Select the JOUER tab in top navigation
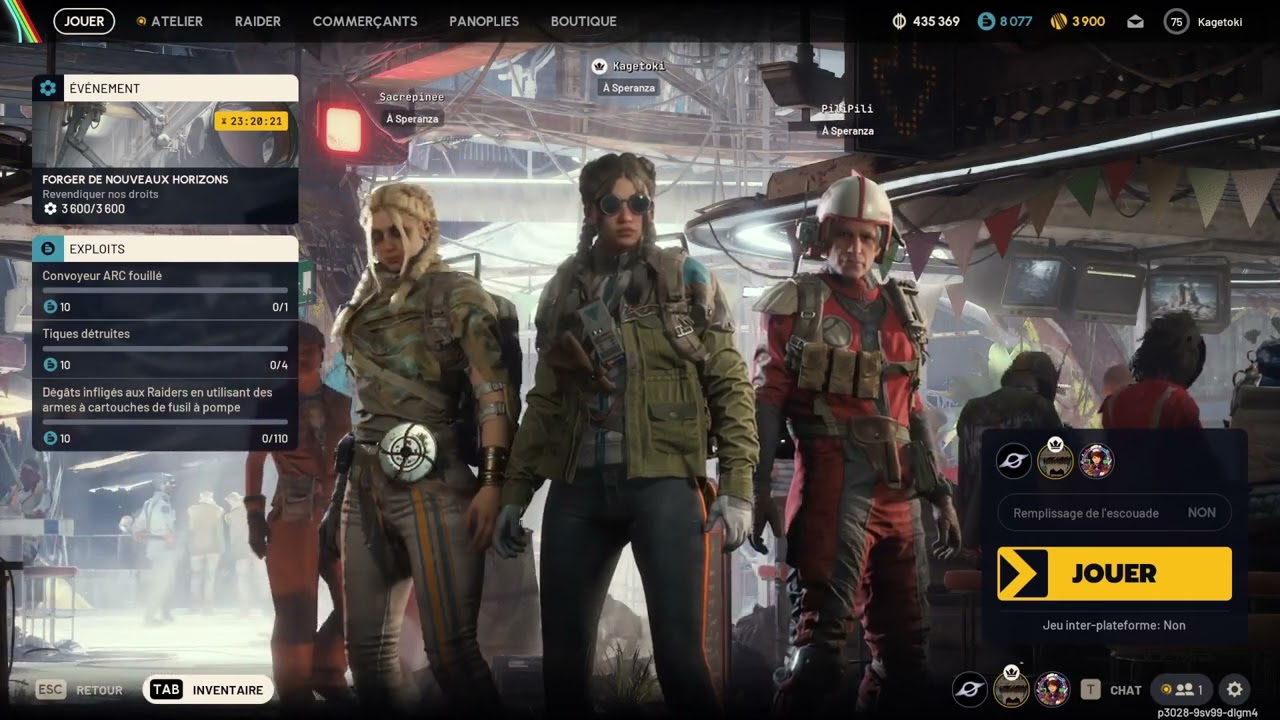 (84, 21)
